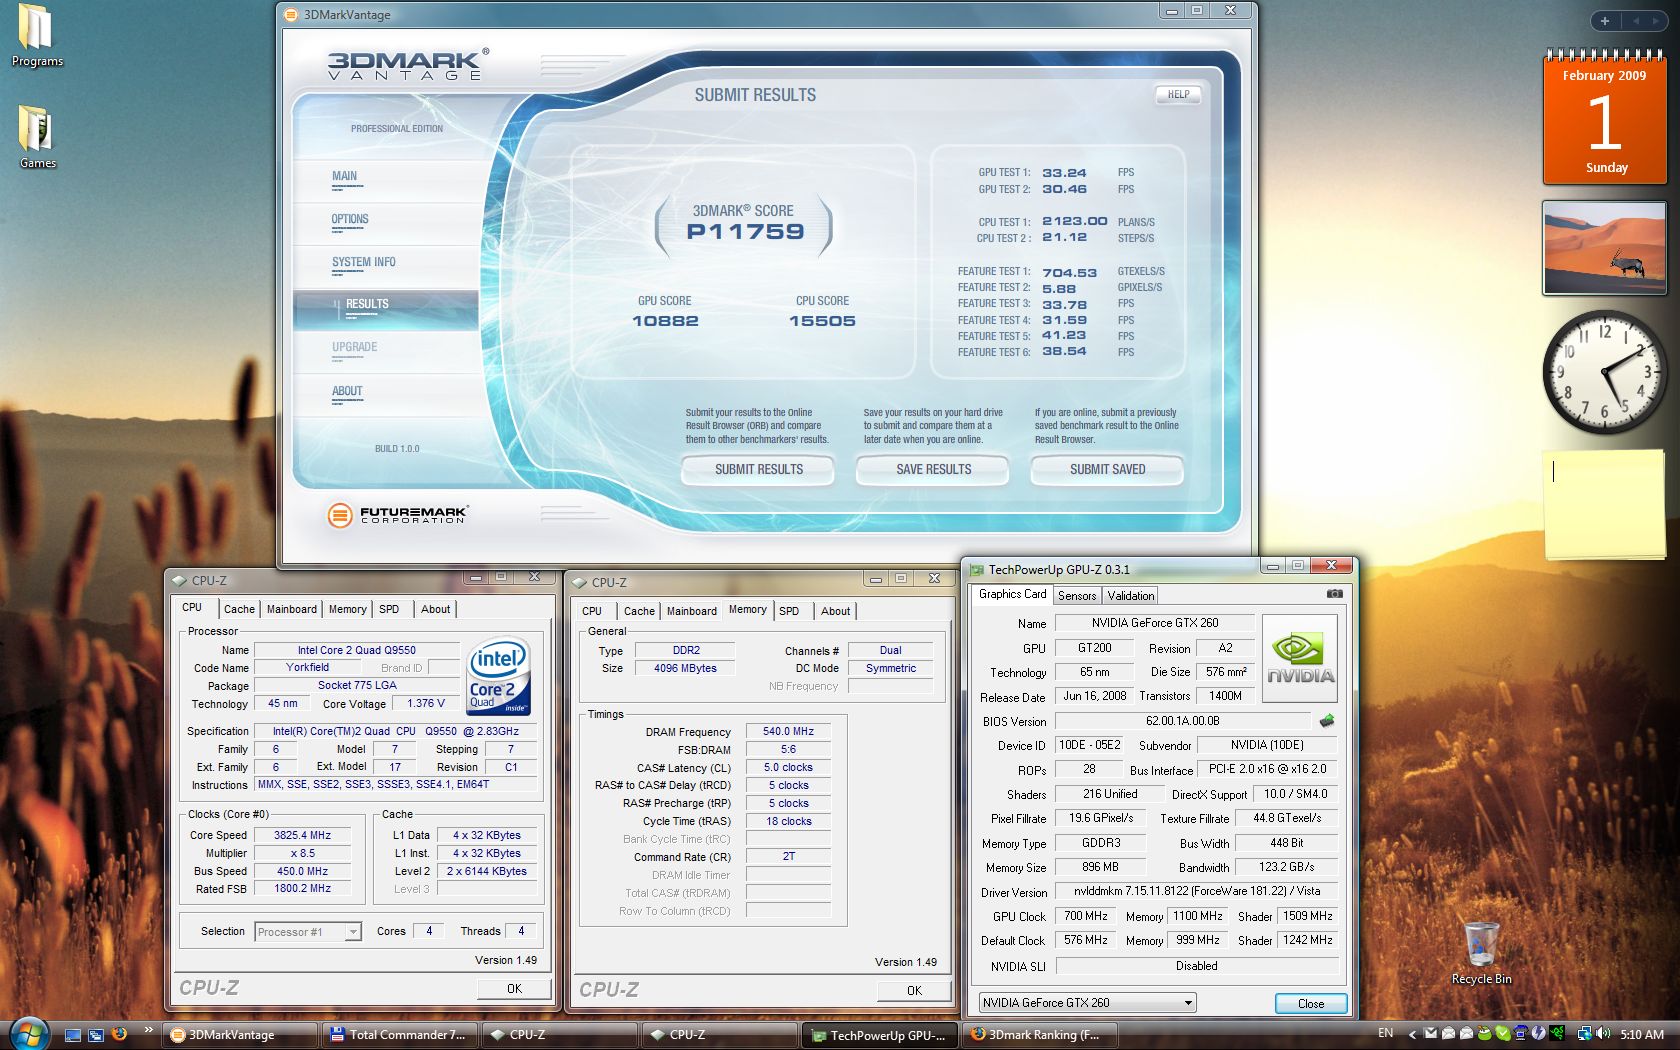1680x1050 pixels.
Task: Click Switch between windows quick launch icon
Action: [x=96, y=1035]
